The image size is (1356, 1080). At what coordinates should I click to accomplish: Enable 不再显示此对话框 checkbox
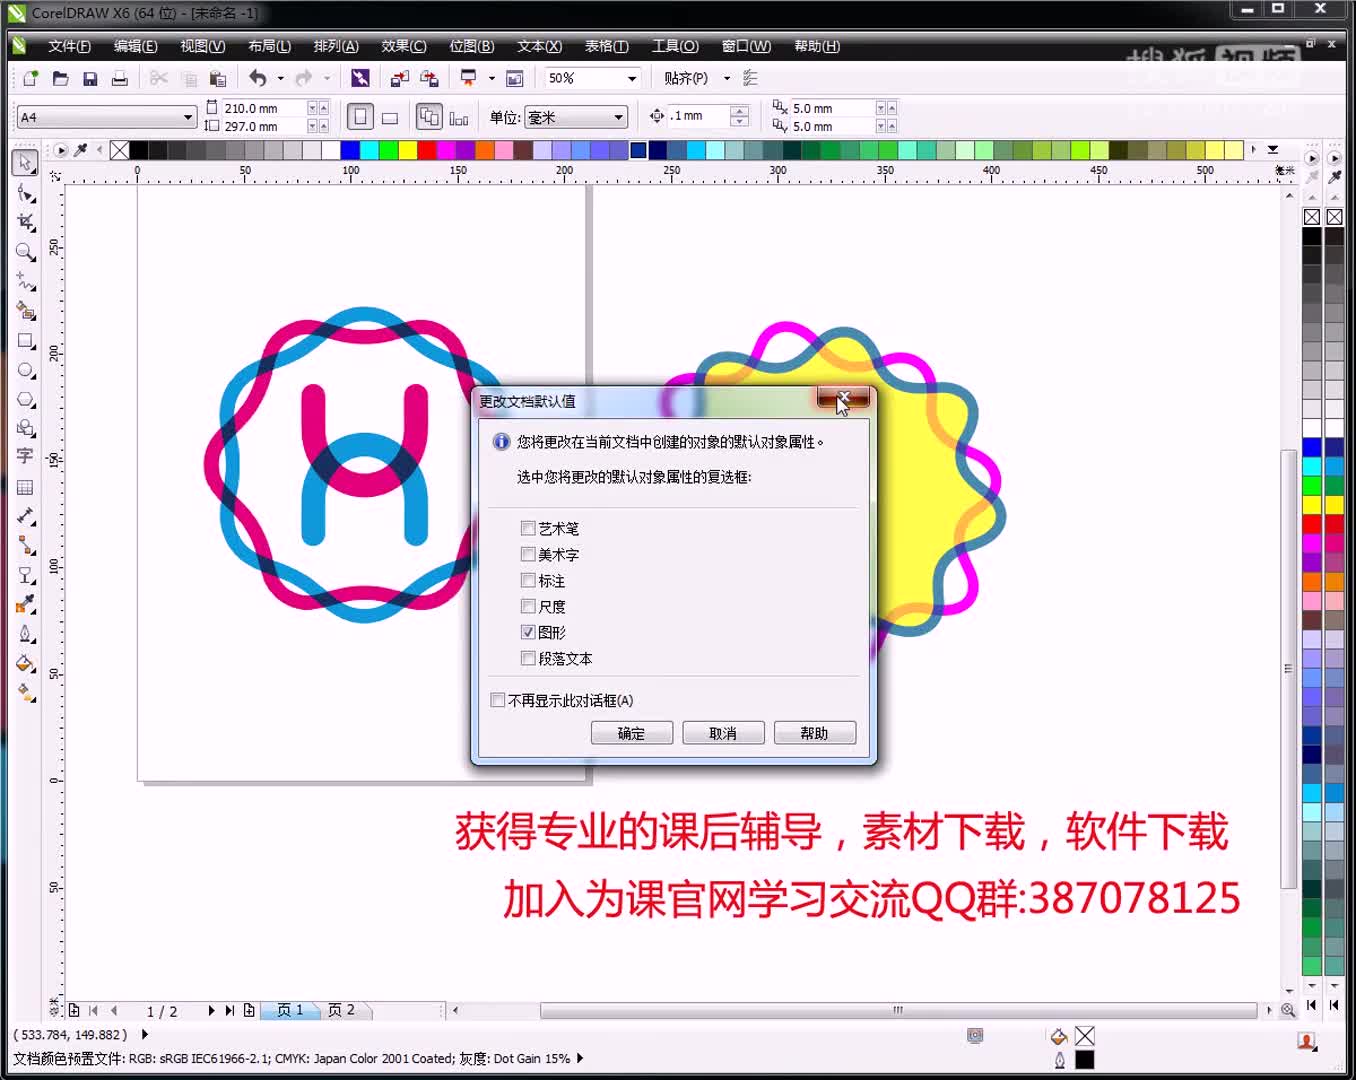pos(497,700)
